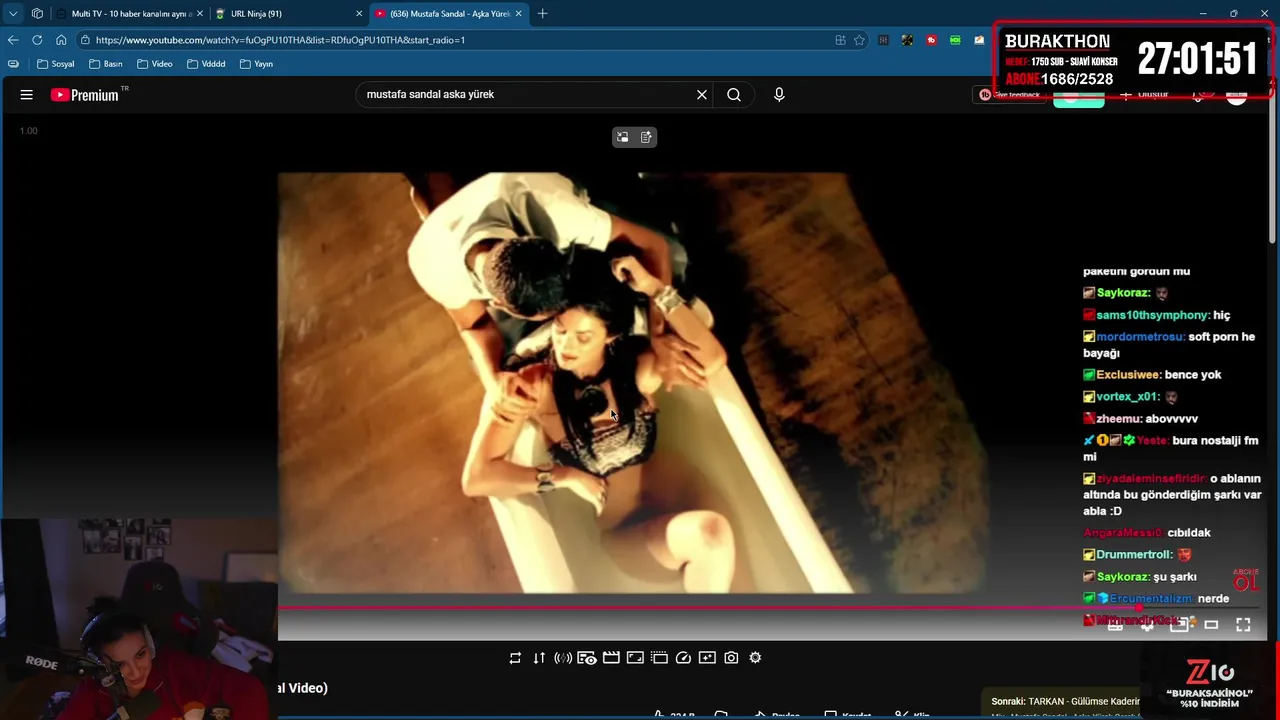Open the dark grid extension icon
The height and width of the screenshot is (720, 1280).
883,40
